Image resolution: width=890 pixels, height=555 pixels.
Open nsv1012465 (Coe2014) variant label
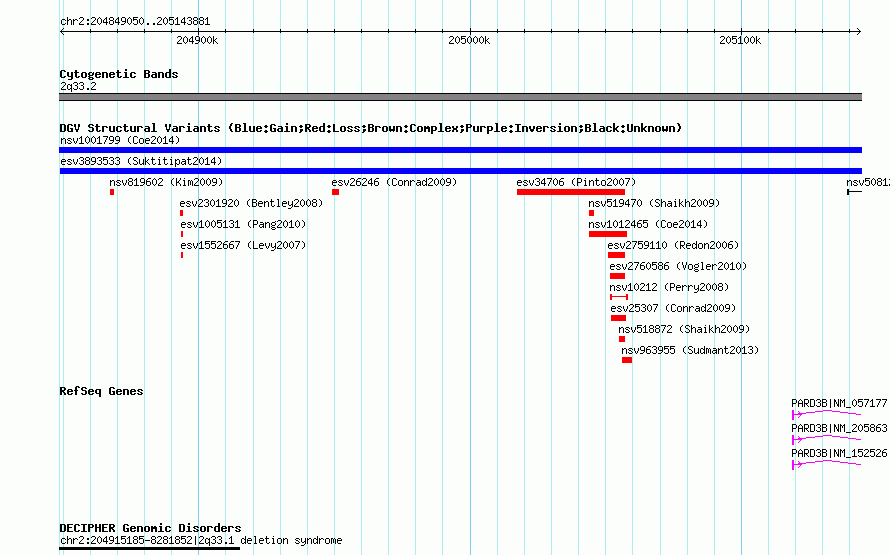[x=648, y=224]
